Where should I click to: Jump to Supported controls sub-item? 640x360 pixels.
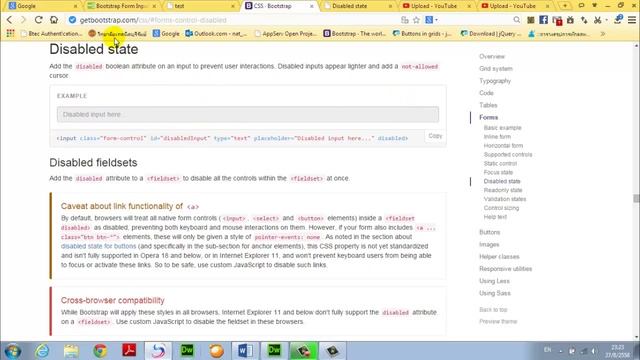pyautogui.click(x=508, y=155)
